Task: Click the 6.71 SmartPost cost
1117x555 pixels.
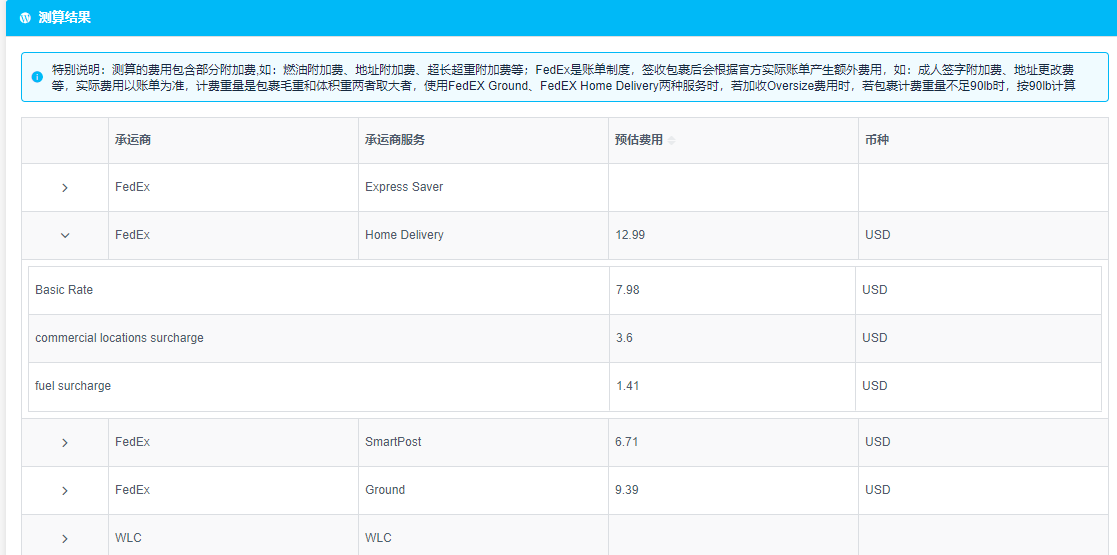Action: coord(627,442)
